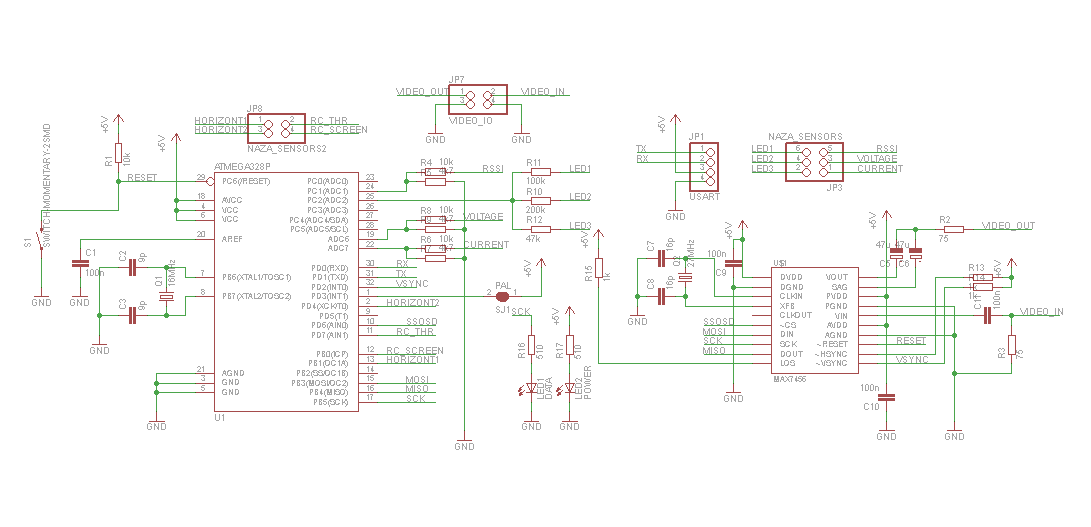This screenshot has width=1091, height=527.
Task: Select the JP1 USART connector symbol
Action: tap(703, 166)
